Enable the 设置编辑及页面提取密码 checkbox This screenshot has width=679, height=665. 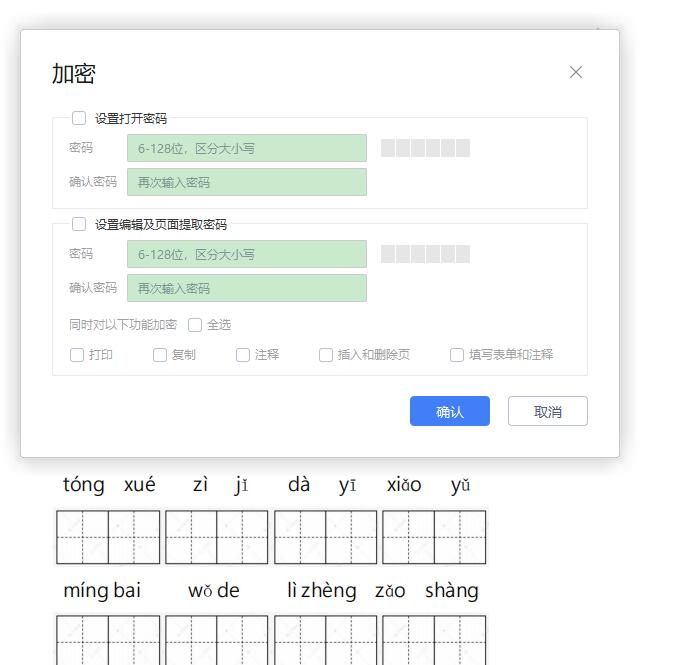[x=79, y=224]
